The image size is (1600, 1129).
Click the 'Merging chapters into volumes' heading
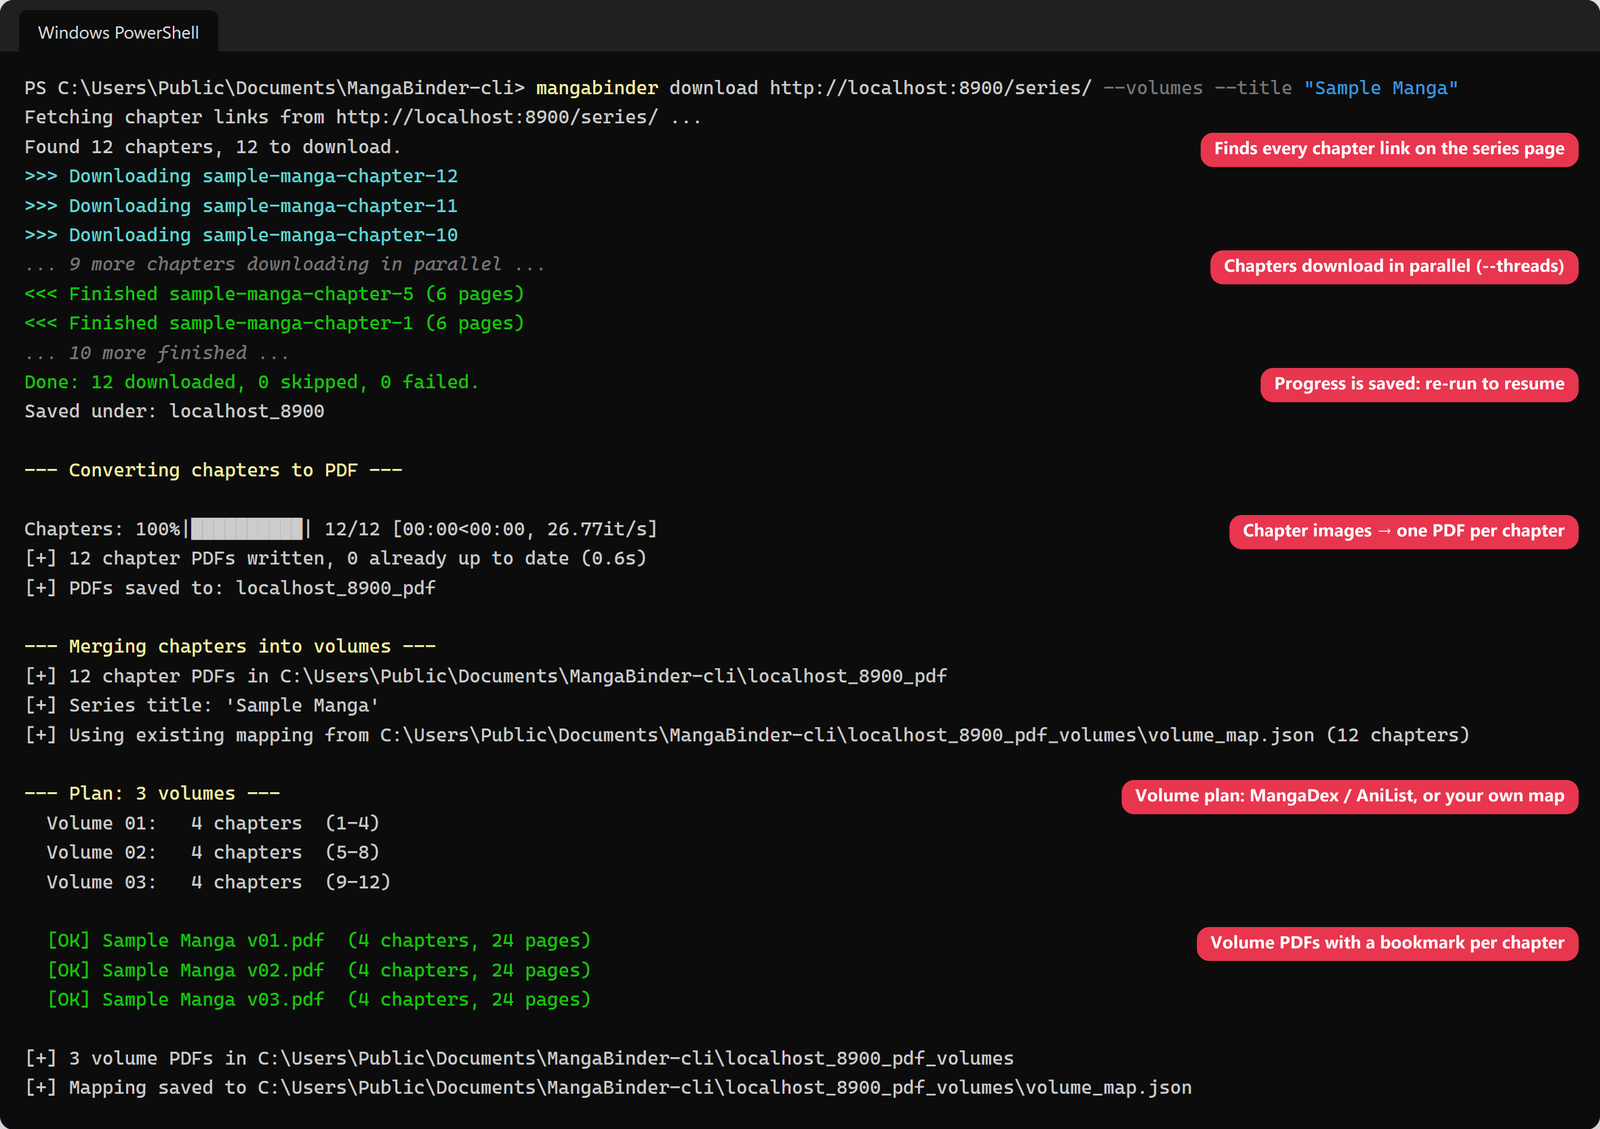(230, 646)
